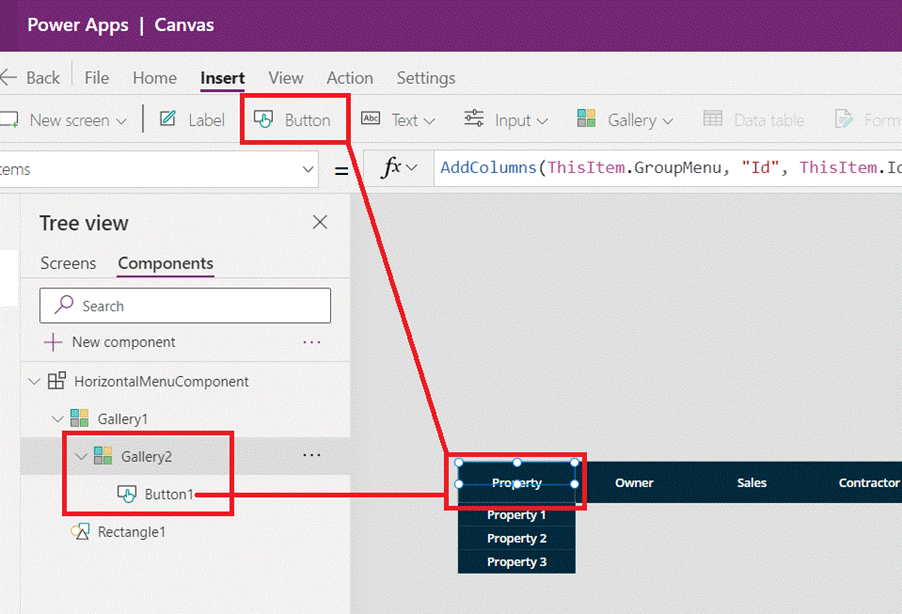The width and height of the screenshot is (902, 614).
Task: Expand the New screen dropdown arrow
Action: (x=121, y=121)
